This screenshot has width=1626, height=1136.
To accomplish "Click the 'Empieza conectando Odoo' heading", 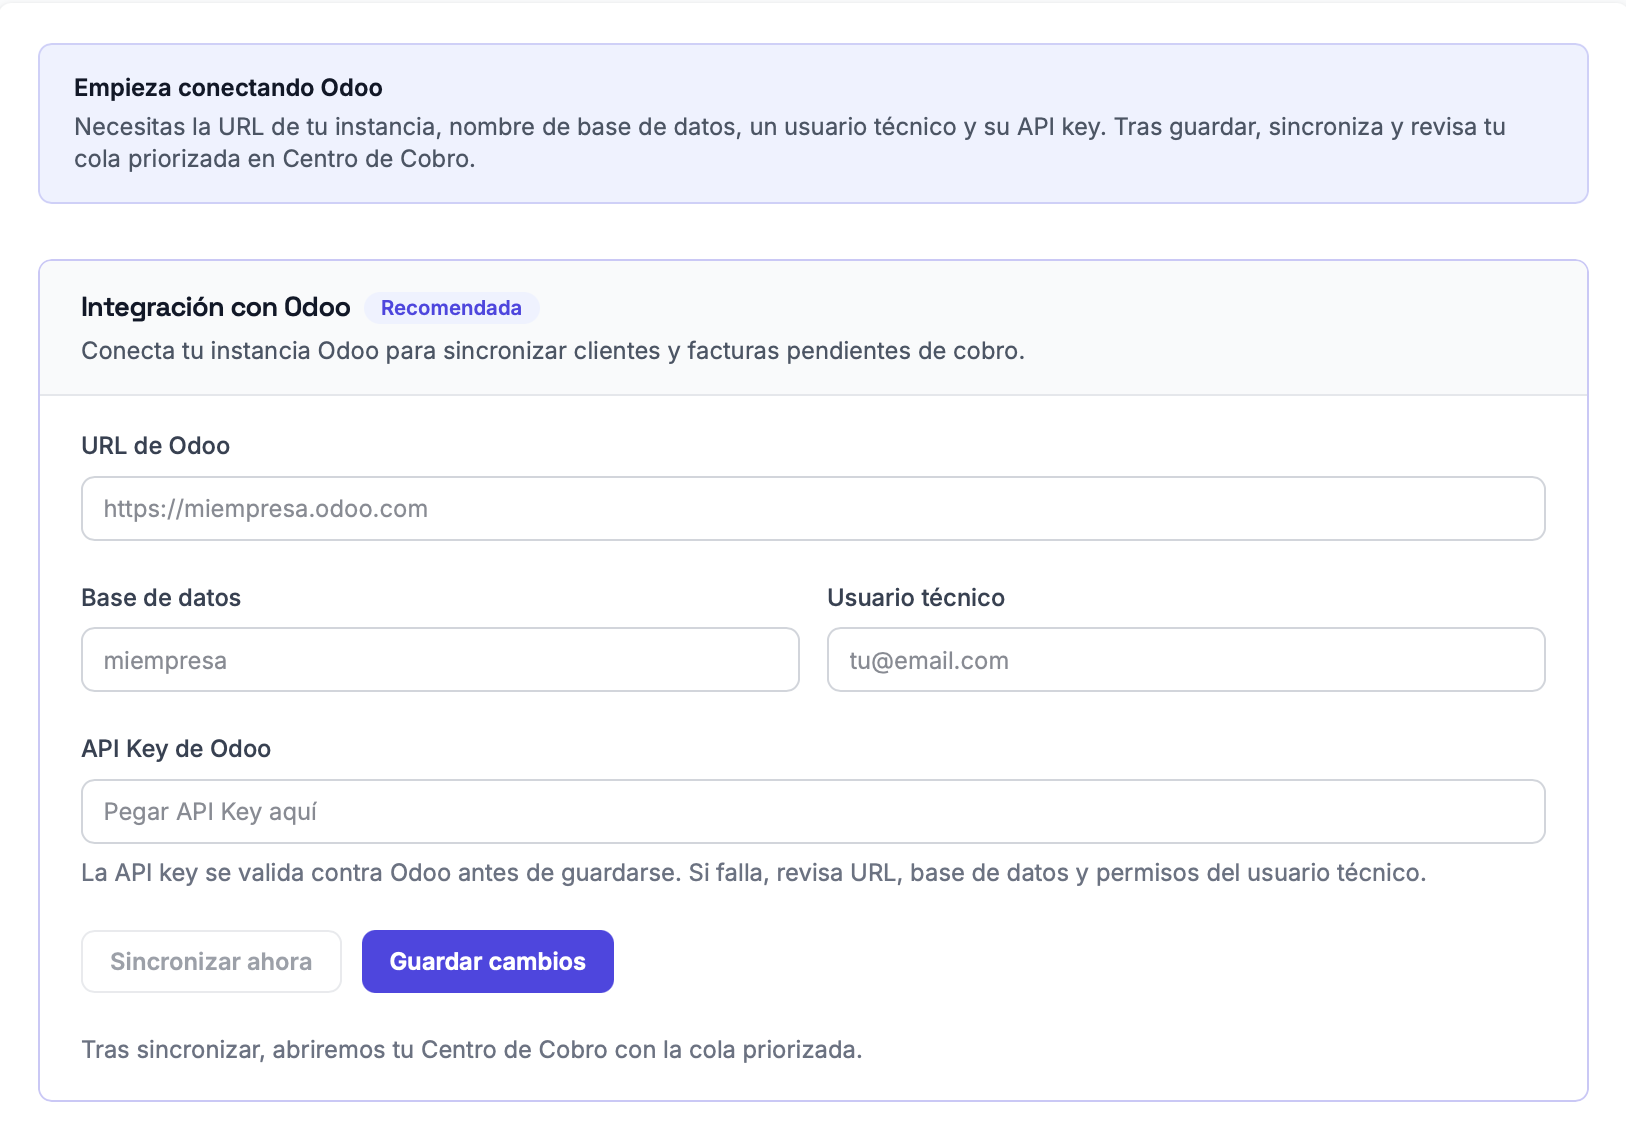I will pyautogui.click(x=228, y=88).
